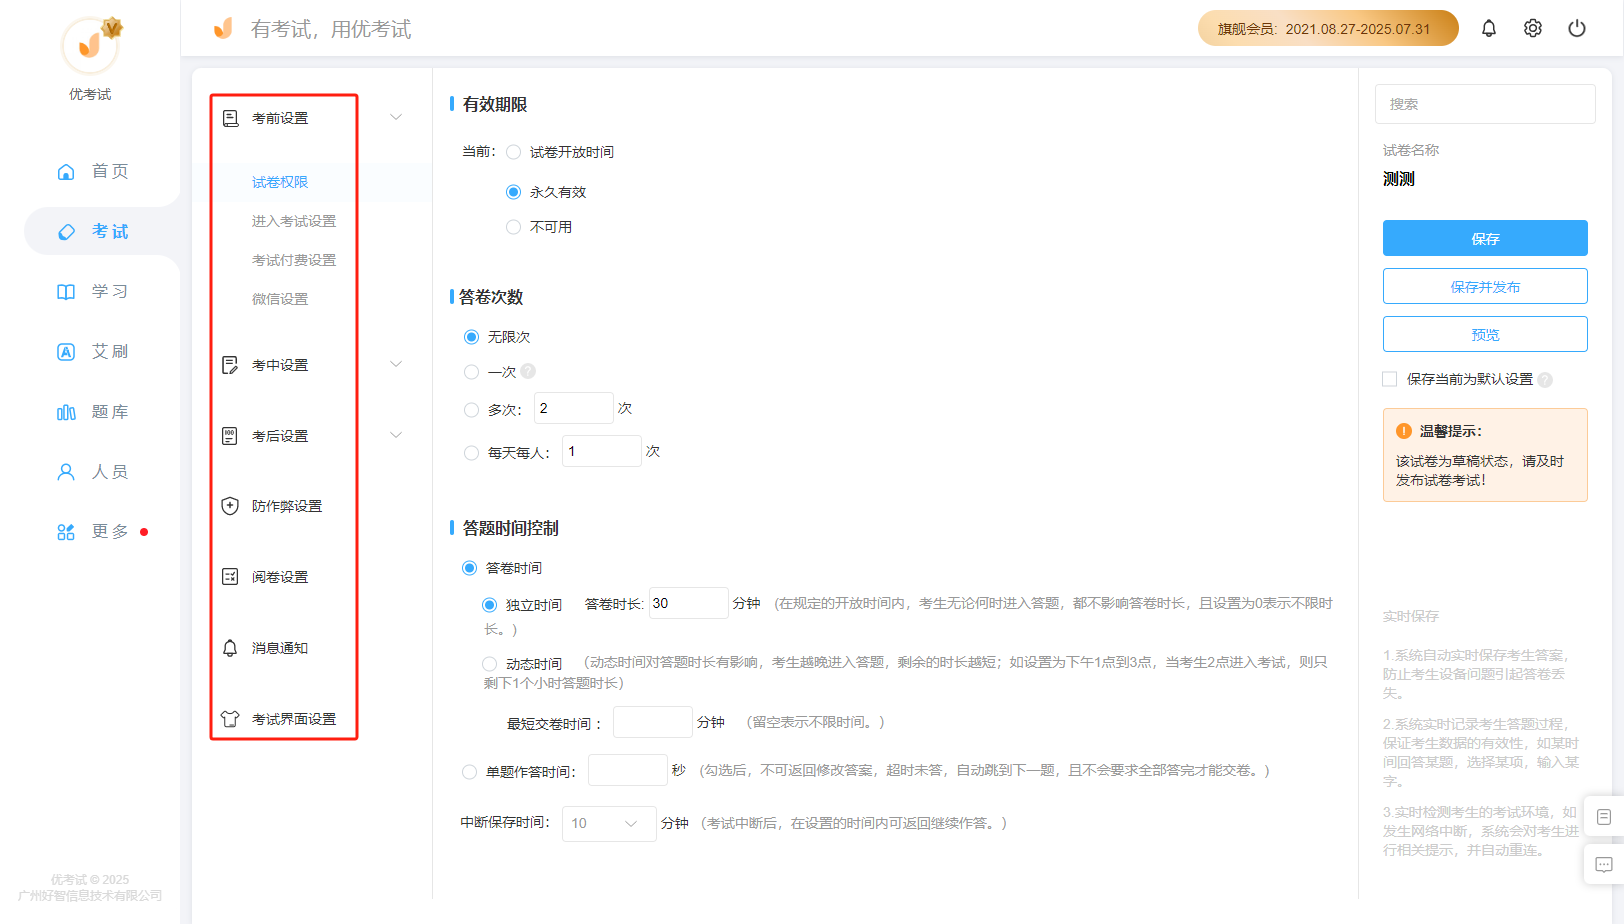Click the 最短交卷时间 input field
The width and height of the screenshot is (1624, 924).
tap(652, 722)
